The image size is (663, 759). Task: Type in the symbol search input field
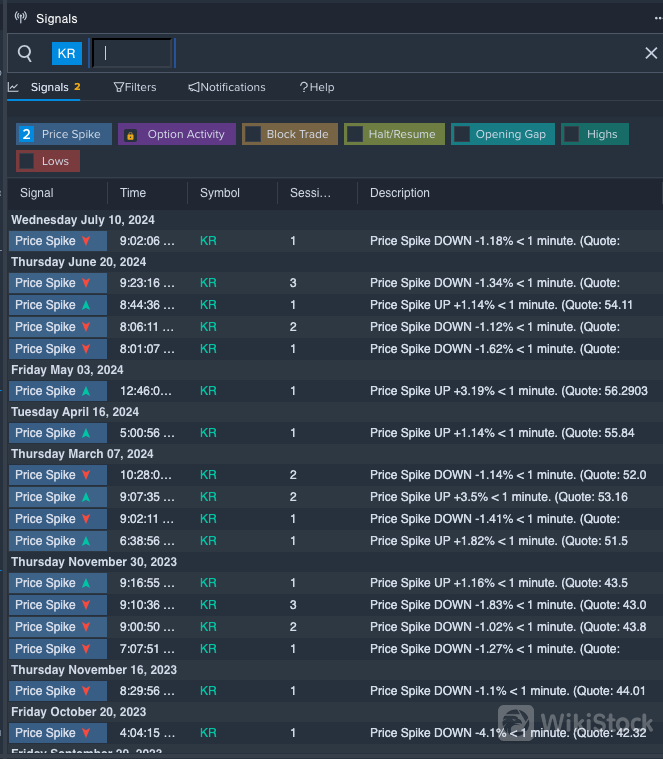tap(132, 53)
